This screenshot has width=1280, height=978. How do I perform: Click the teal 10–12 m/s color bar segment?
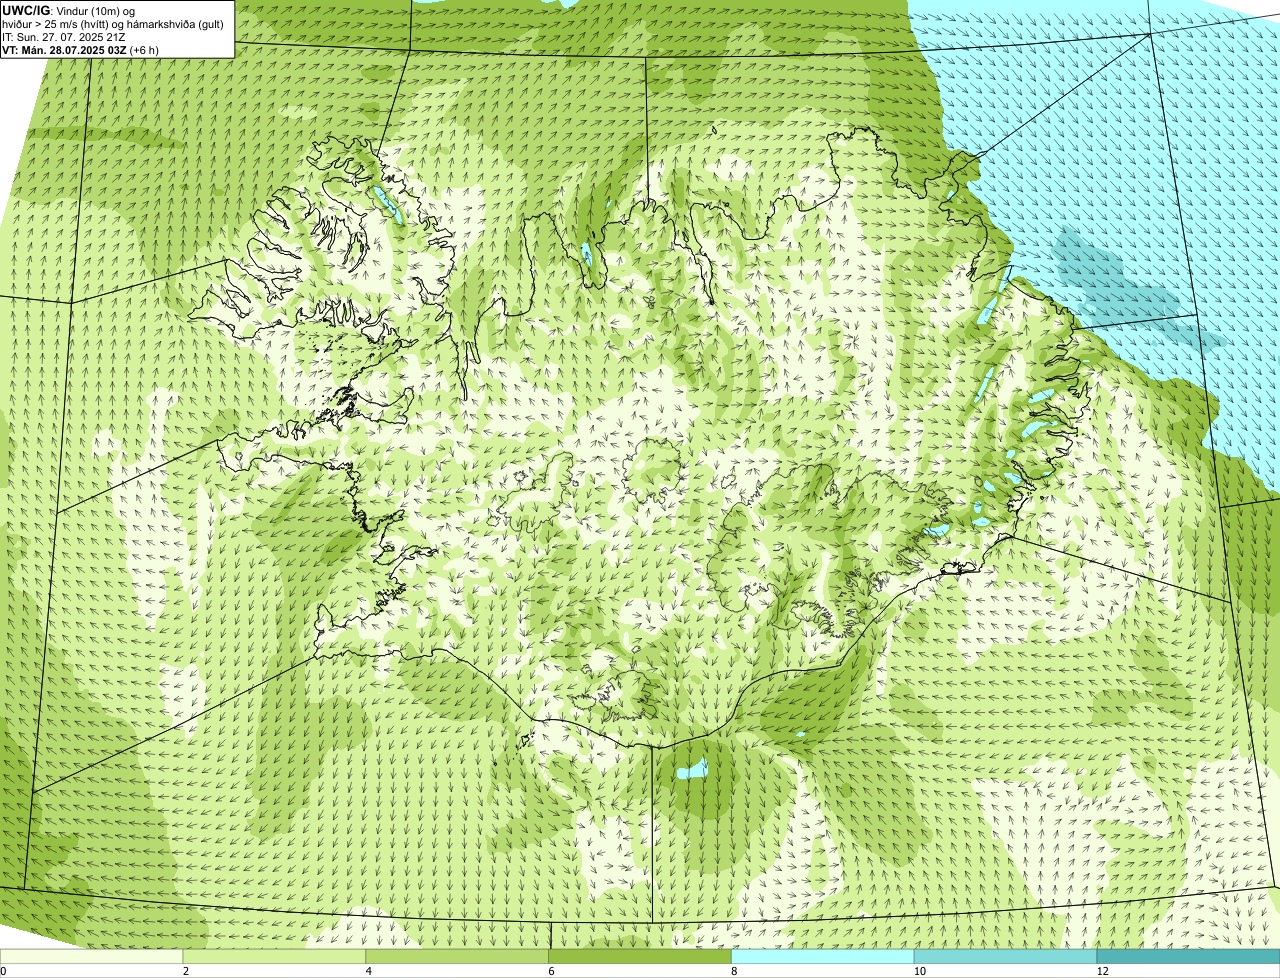(1006, 956)
